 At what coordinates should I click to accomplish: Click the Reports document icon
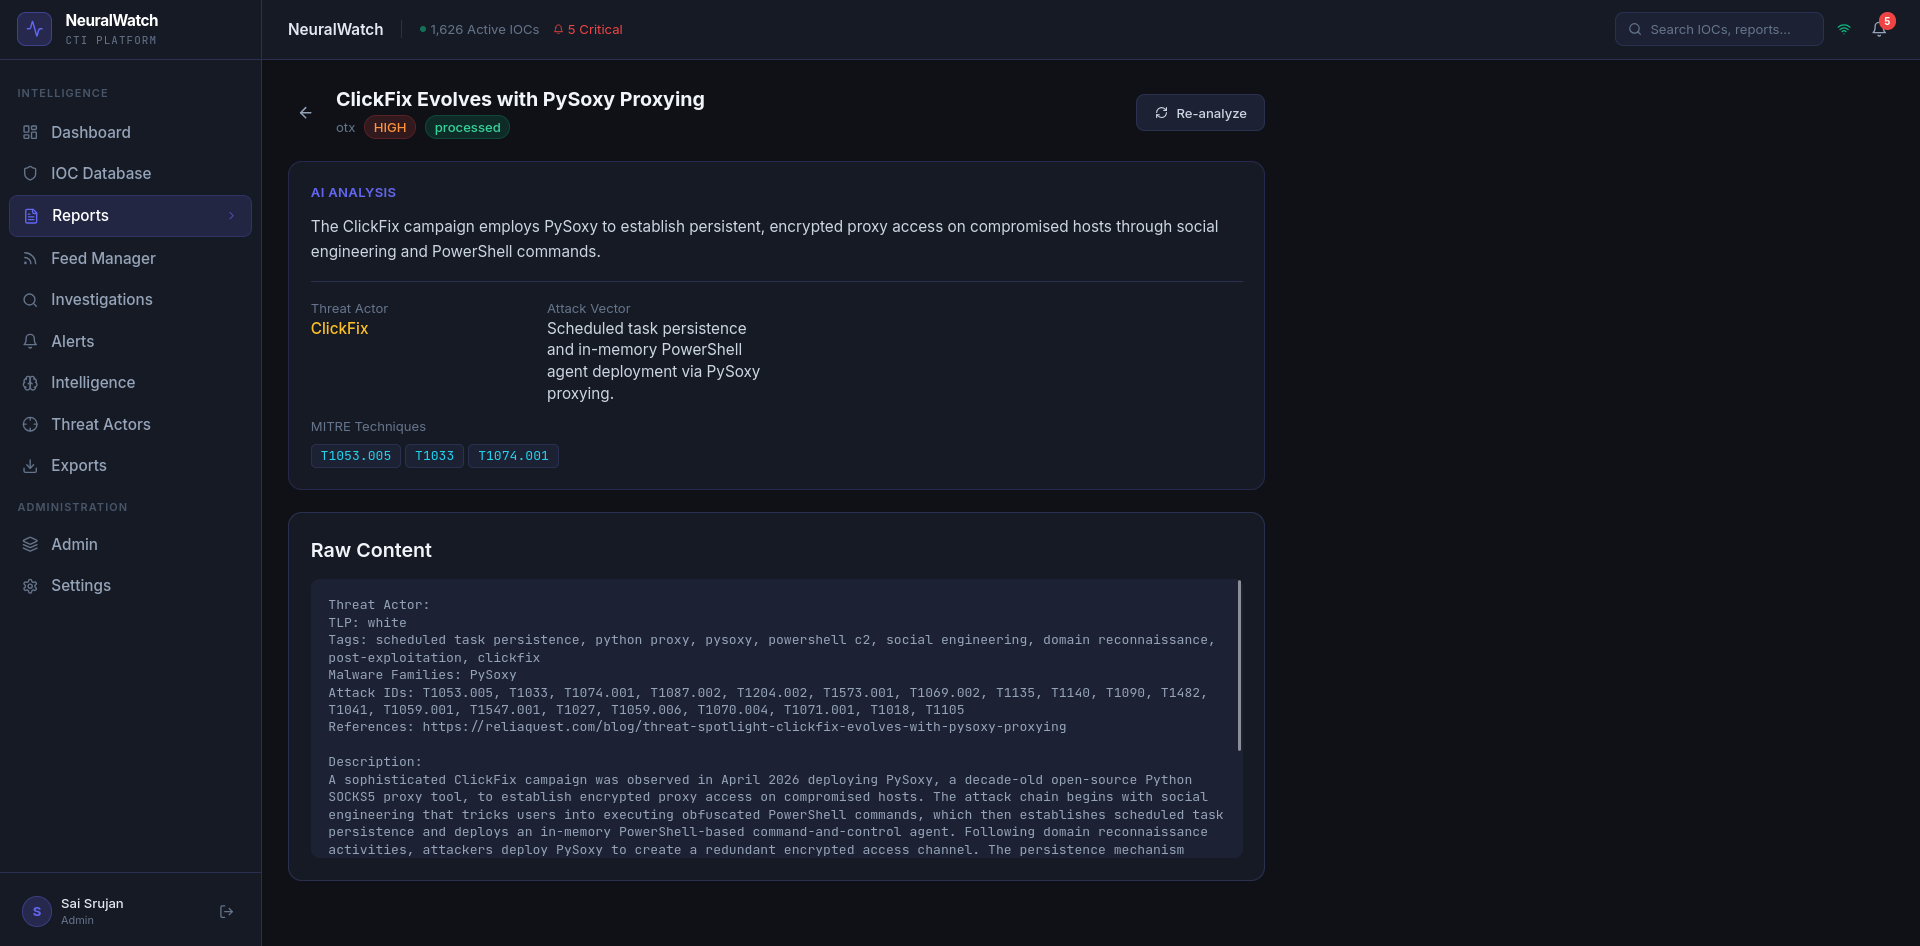31,216
